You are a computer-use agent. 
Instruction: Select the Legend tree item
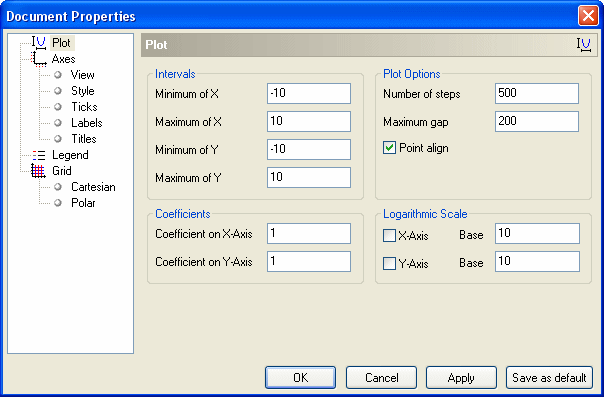click(70, 155)
